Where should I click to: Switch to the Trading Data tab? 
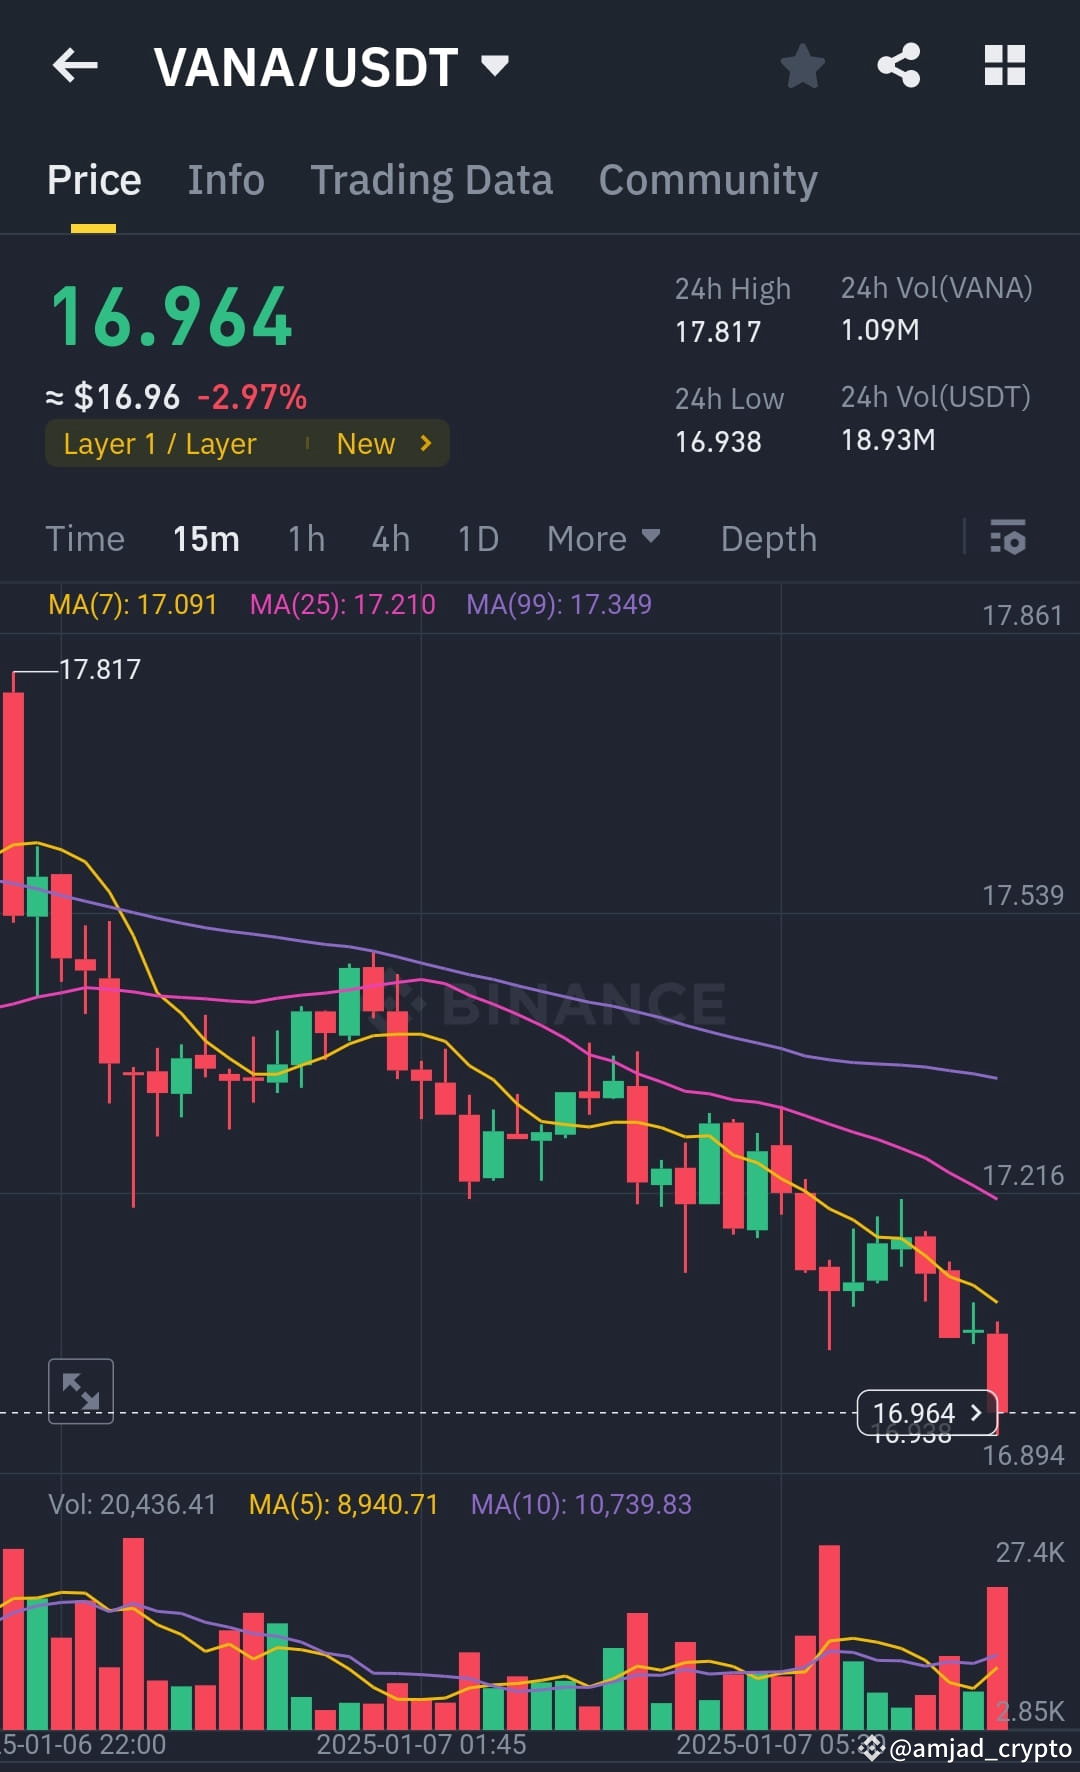coord(432,179)
